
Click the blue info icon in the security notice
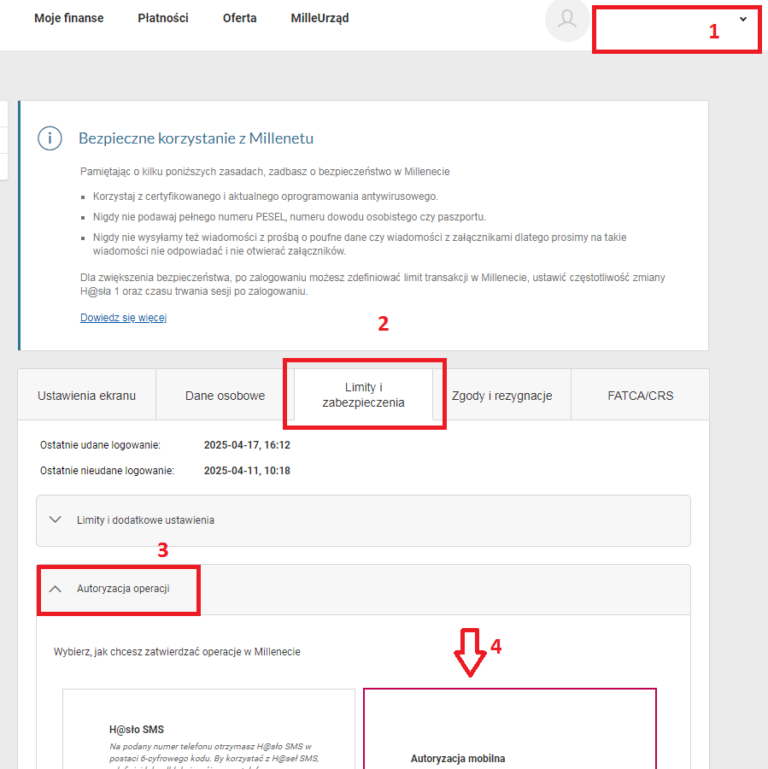click(x=49, y=138)
